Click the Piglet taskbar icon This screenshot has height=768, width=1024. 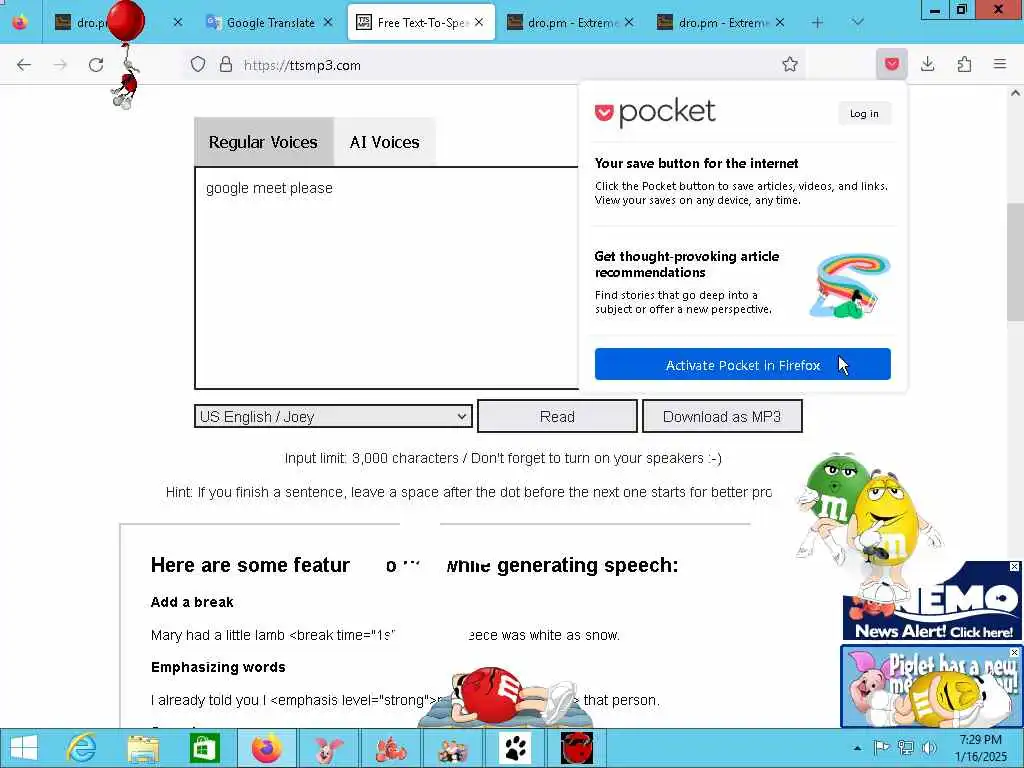click(x=328, y=748)
